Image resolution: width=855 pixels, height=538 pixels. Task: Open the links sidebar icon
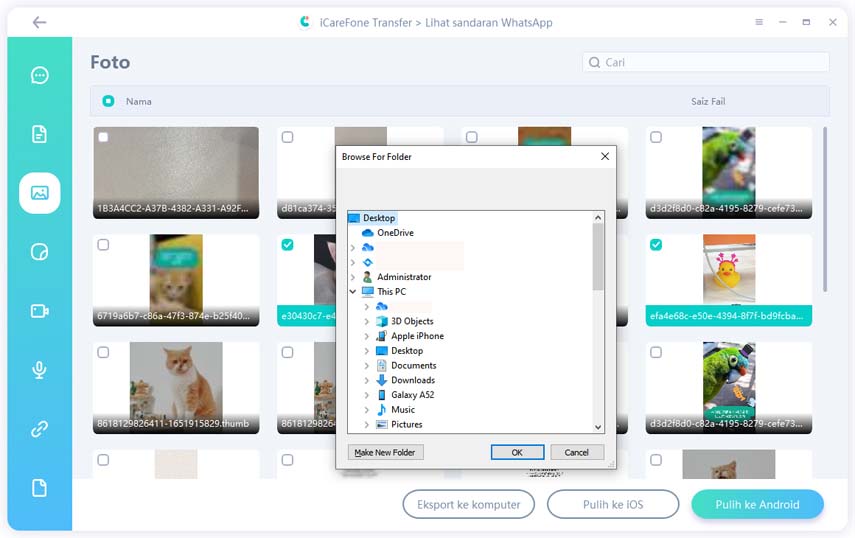pos(39,429)
